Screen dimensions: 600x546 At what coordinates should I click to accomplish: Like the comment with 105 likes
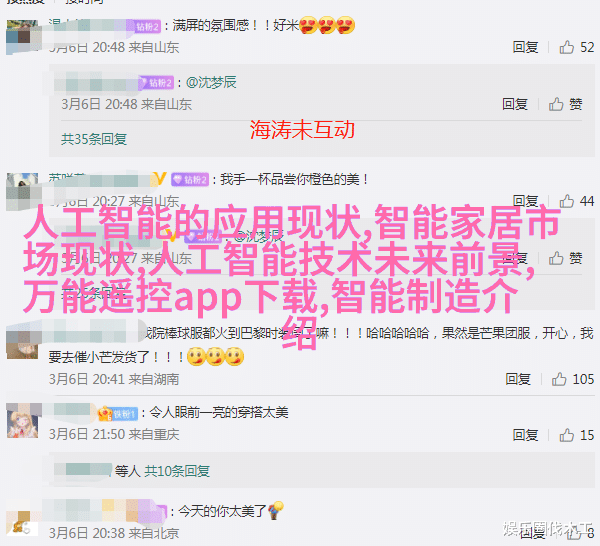572,379
